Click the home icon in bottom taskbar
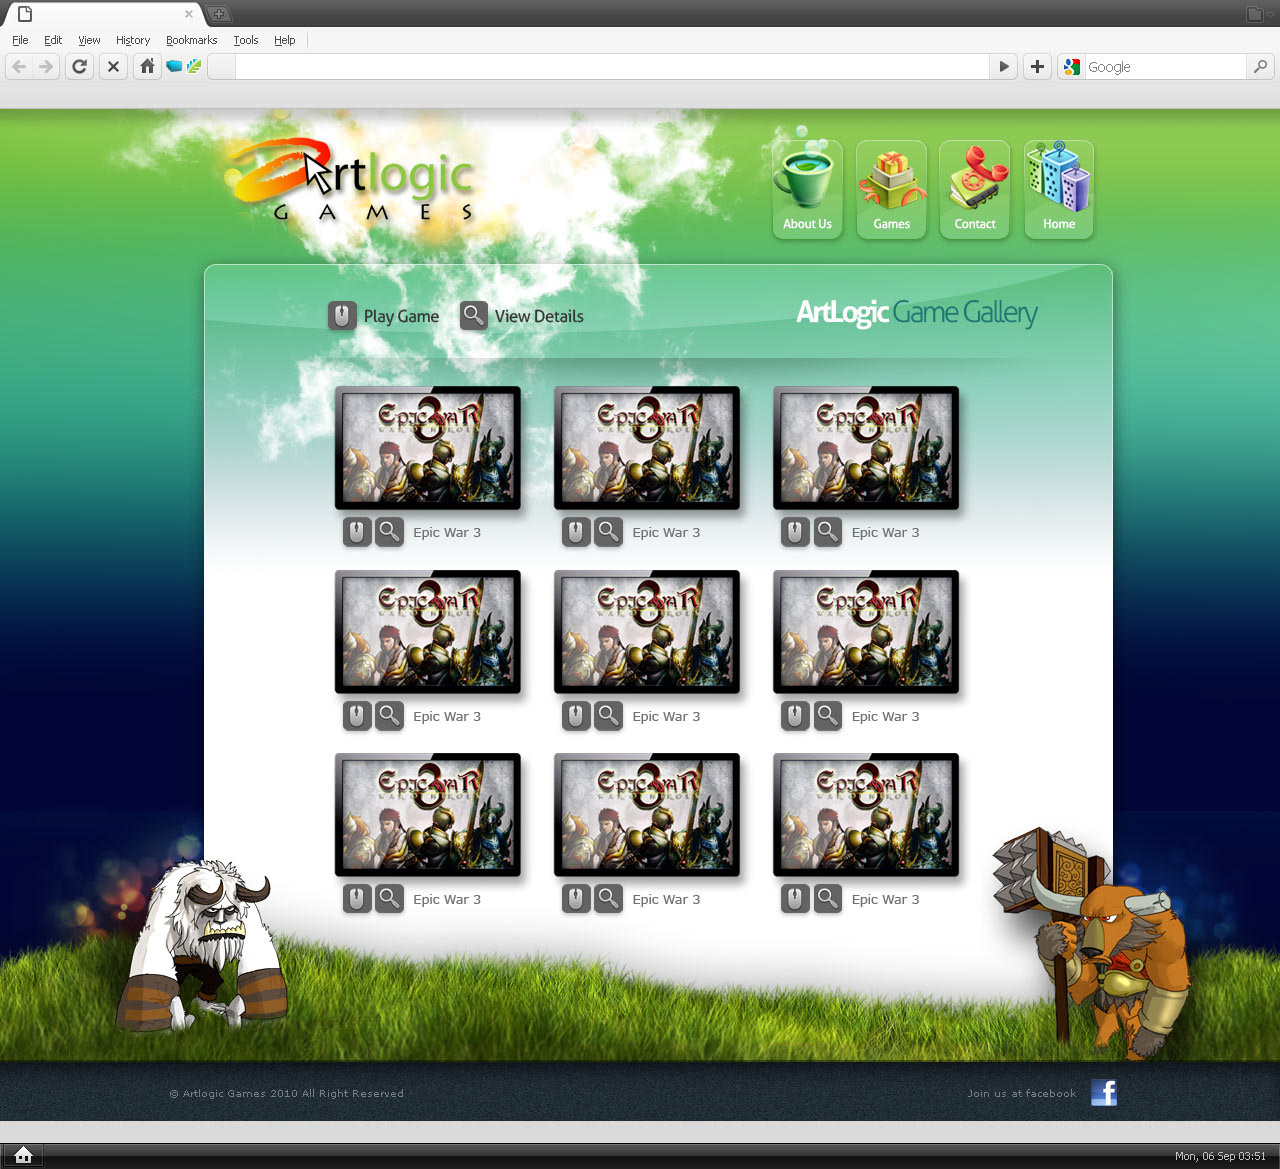This screenshot has width=1280, height=1169. tap(24, 1156)
